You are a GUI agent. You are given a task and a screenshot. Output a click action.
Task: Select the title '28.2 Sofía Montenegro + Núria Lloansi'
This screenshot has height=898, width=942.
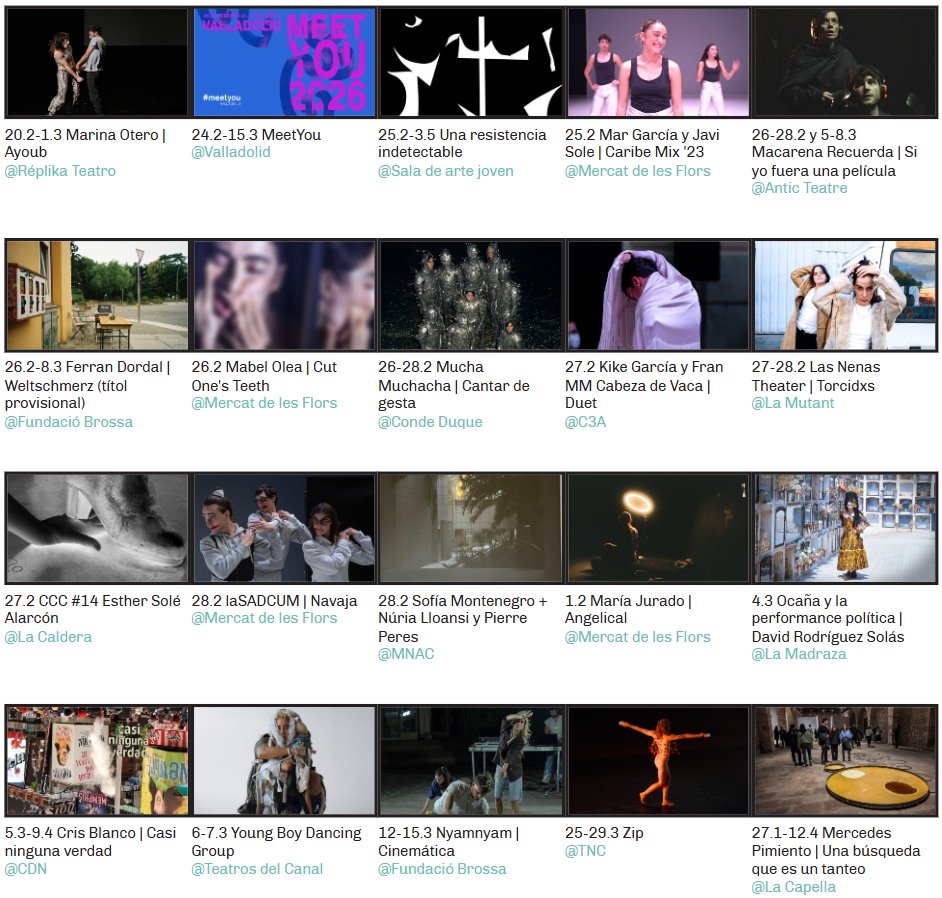coord(463,619)
